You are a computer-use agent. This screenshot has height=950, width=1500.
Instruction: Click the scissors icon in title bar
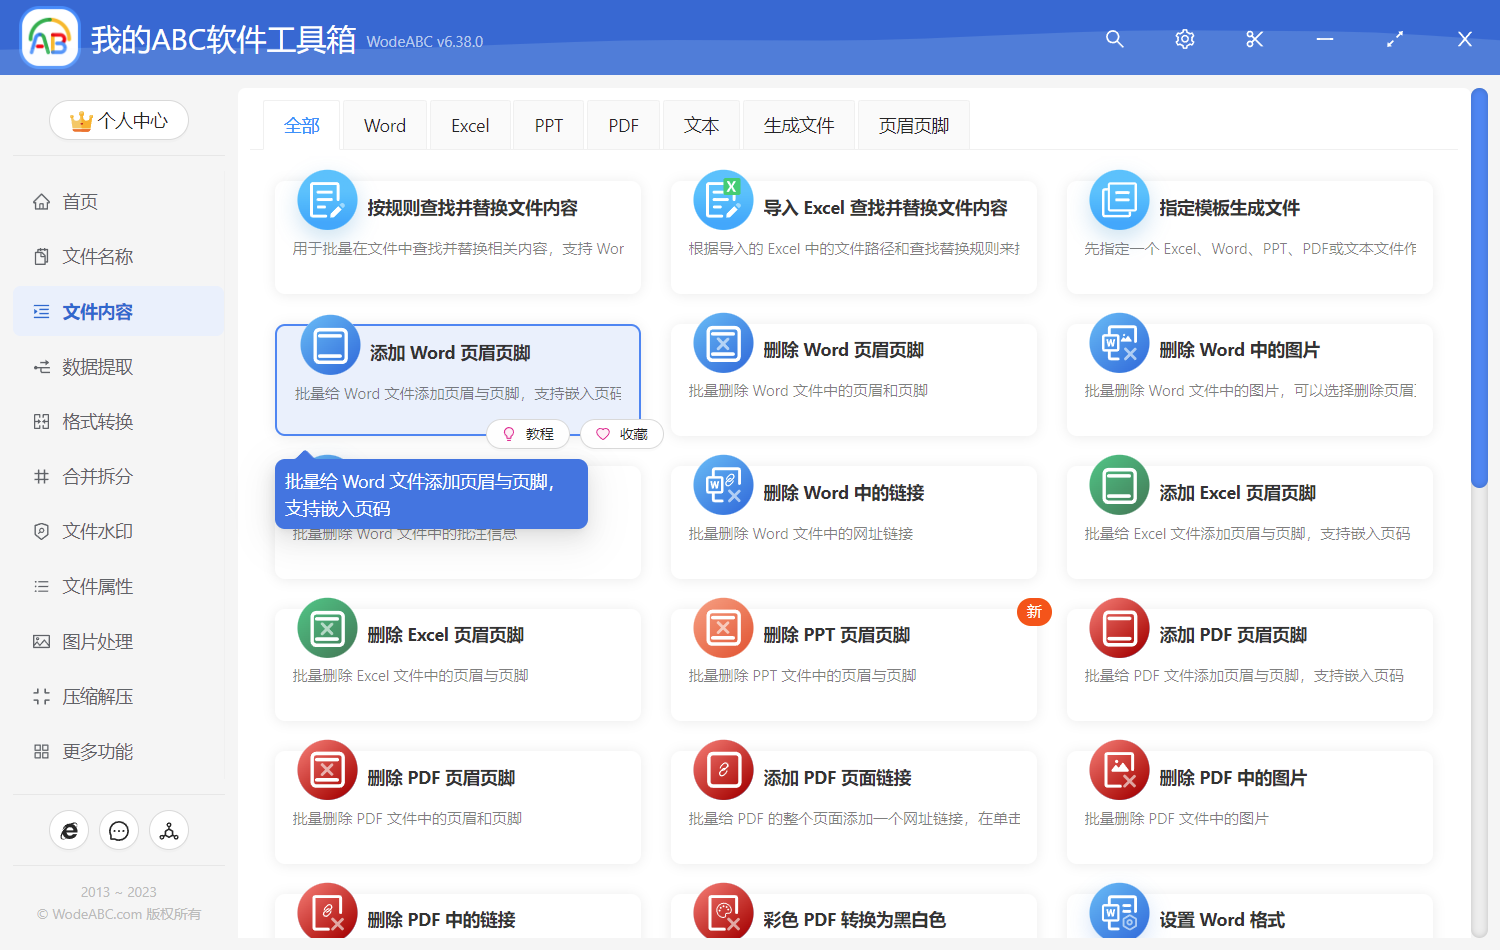coord(1254,39)
